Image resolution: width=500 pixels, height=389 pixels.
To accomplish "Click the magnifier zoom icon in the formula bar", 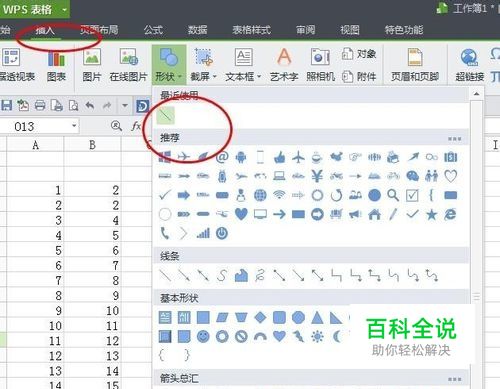I will 116,126.
